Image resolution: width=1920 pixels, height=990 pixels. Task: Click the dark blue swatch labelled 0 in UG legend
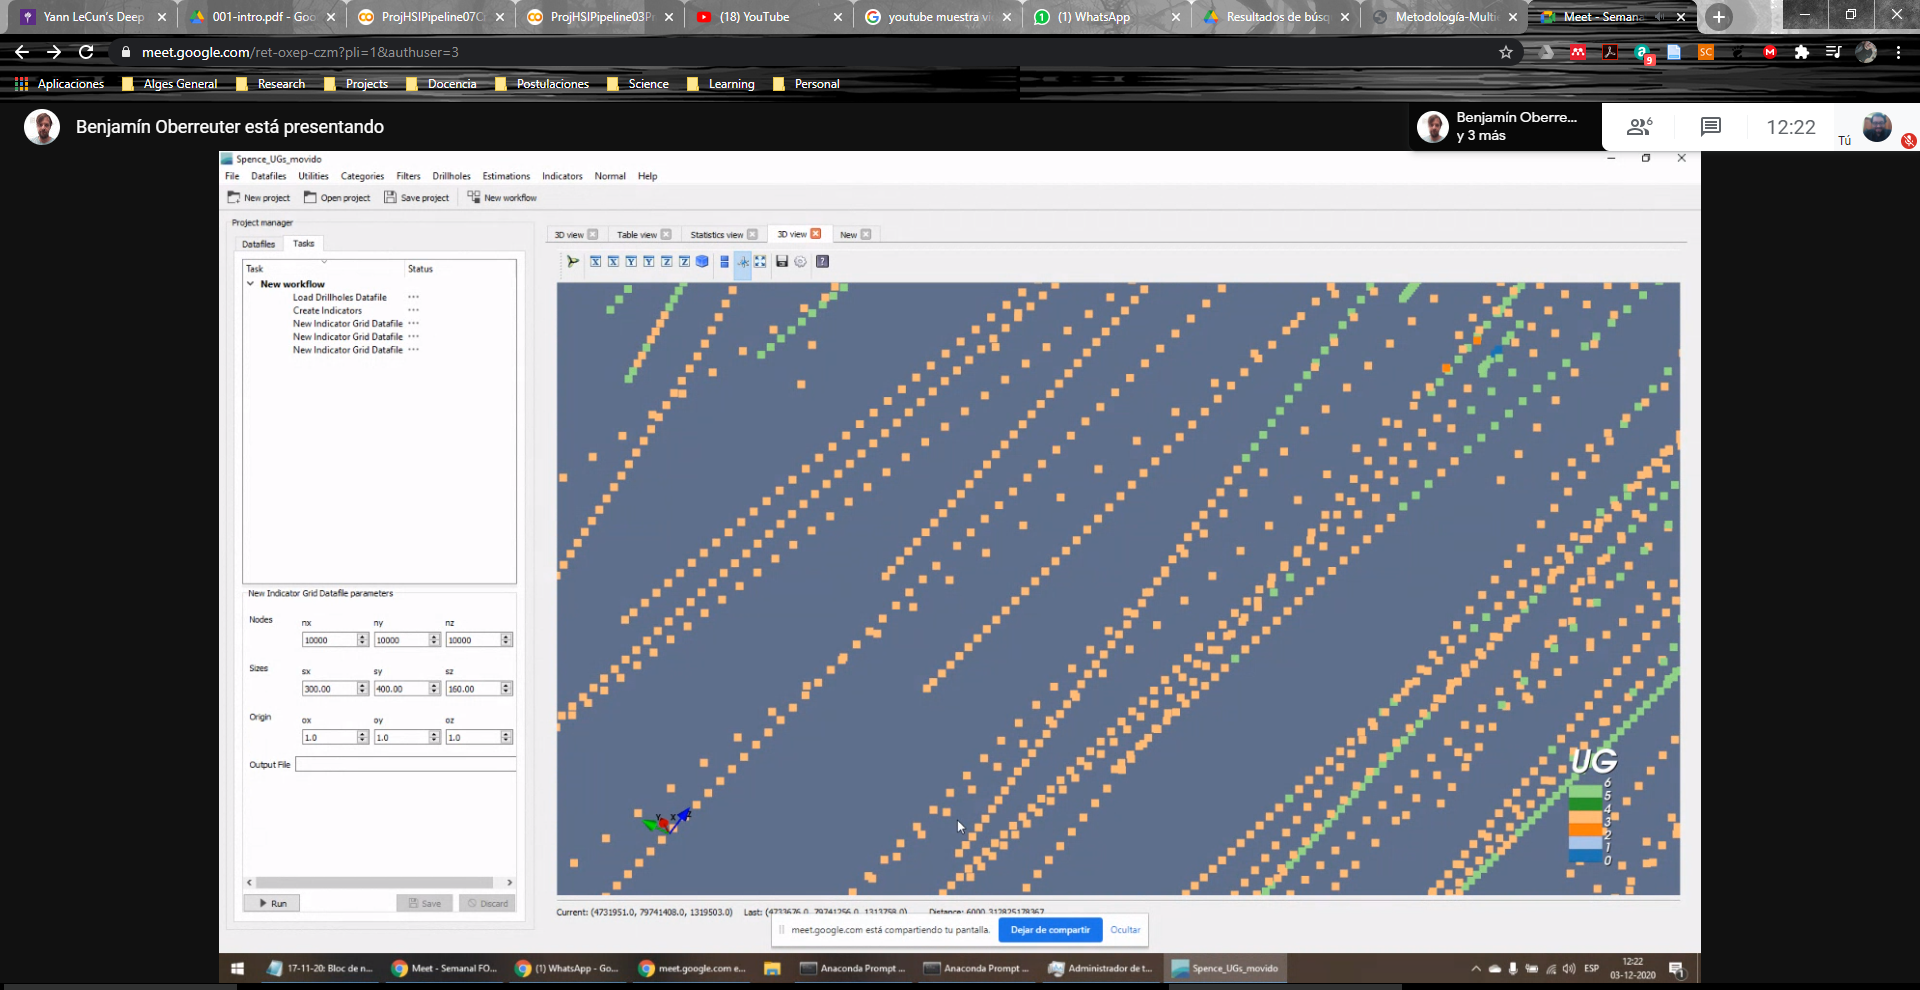coord(1585,857)
